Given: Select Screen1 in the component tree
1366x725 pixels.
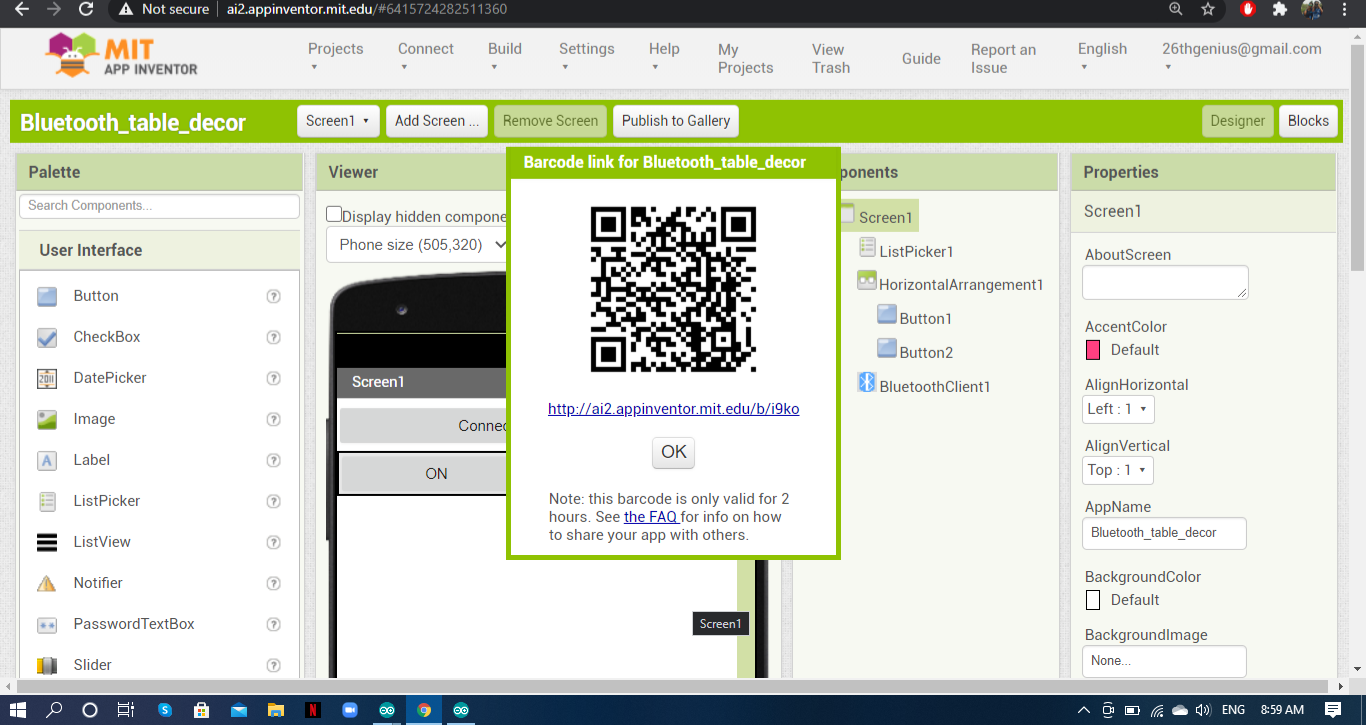Looking at the screenshot, I should [x=885, y=217].
